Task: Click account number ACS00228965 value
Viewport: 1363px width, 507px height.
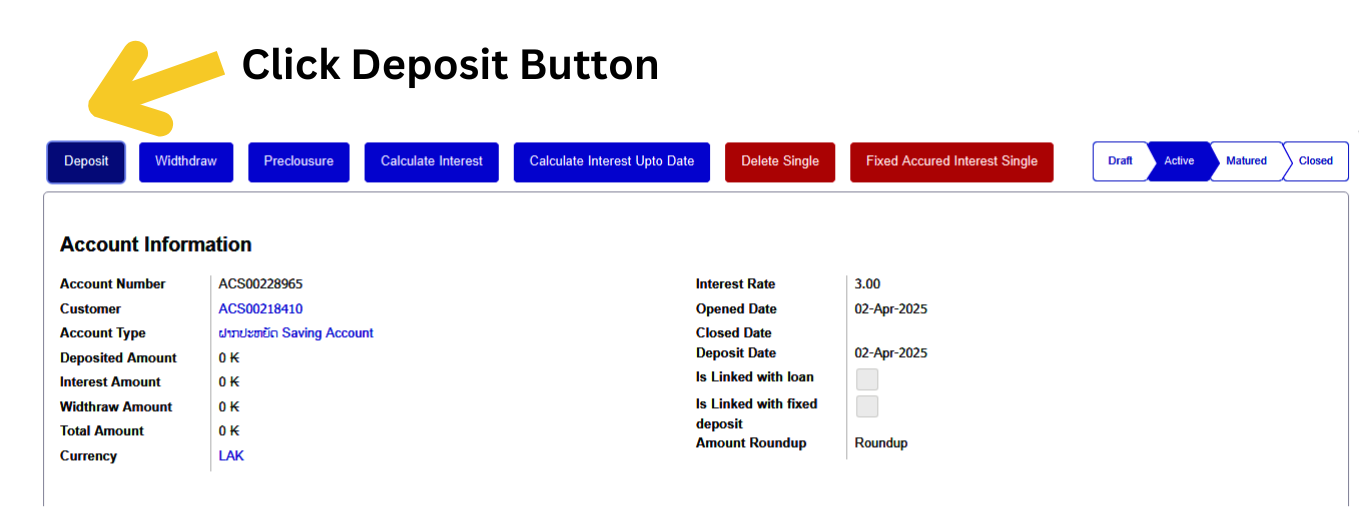Action: pyautogui.click(x=261, y=284)
